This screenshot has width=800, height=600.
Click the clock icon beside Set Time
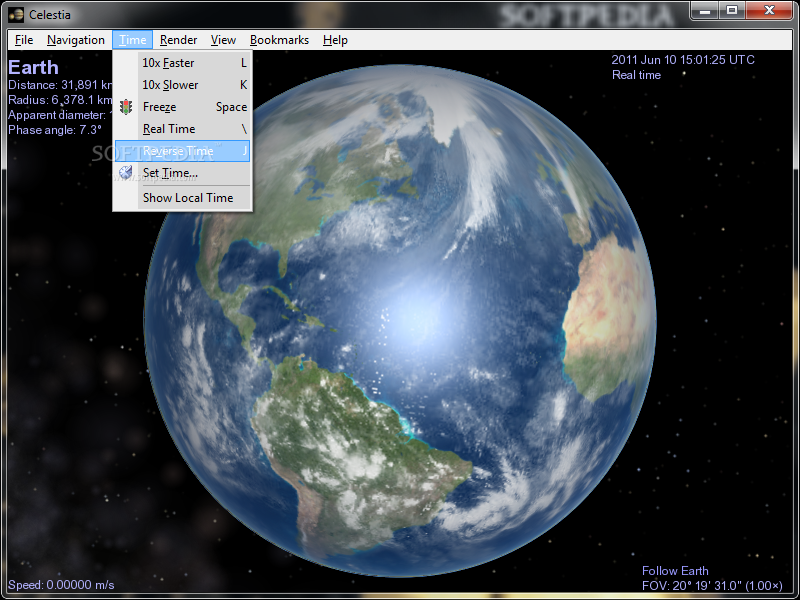pos(126,172)
